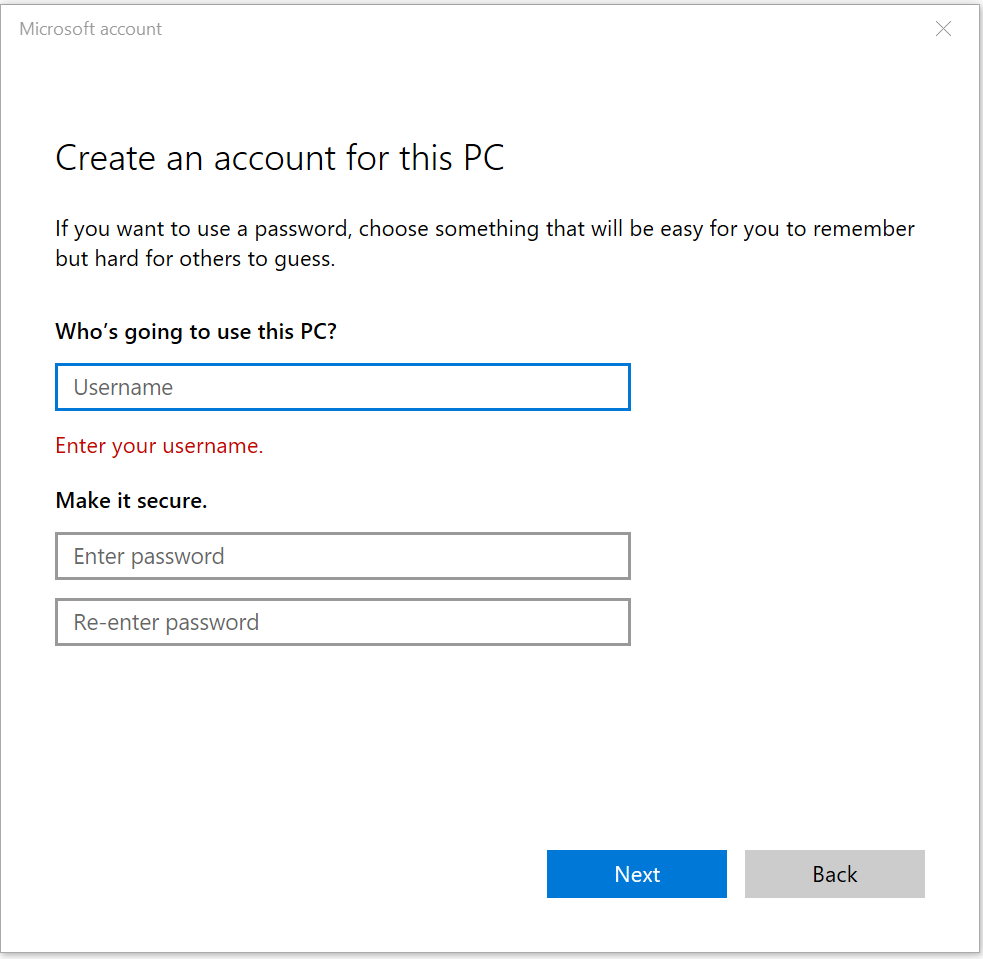The height and width of the screenshot is (959, 983).
Task: Click the 'Back' label on the gray button
Action: click(835, 874)
